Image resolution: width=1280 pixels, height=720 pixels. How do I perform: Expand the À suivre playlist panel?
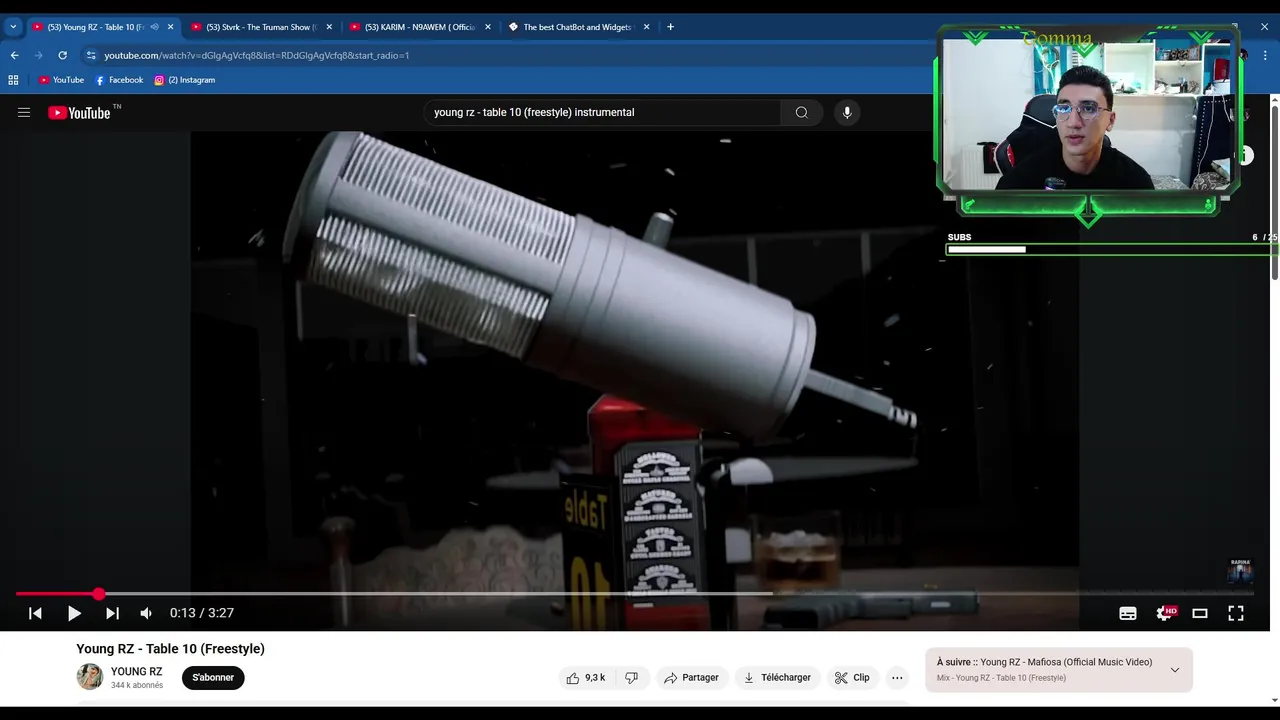point(1175,670)
